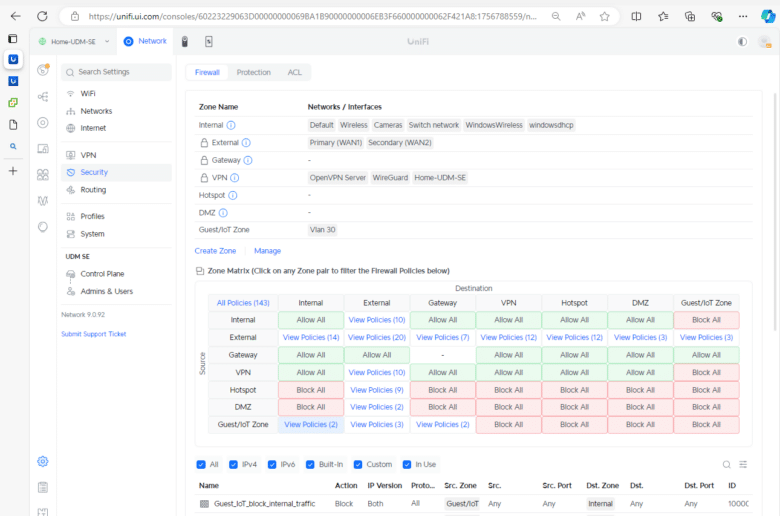View Policies (14) for External to Internal
The image size is (780, 516).
coord(311,337)
